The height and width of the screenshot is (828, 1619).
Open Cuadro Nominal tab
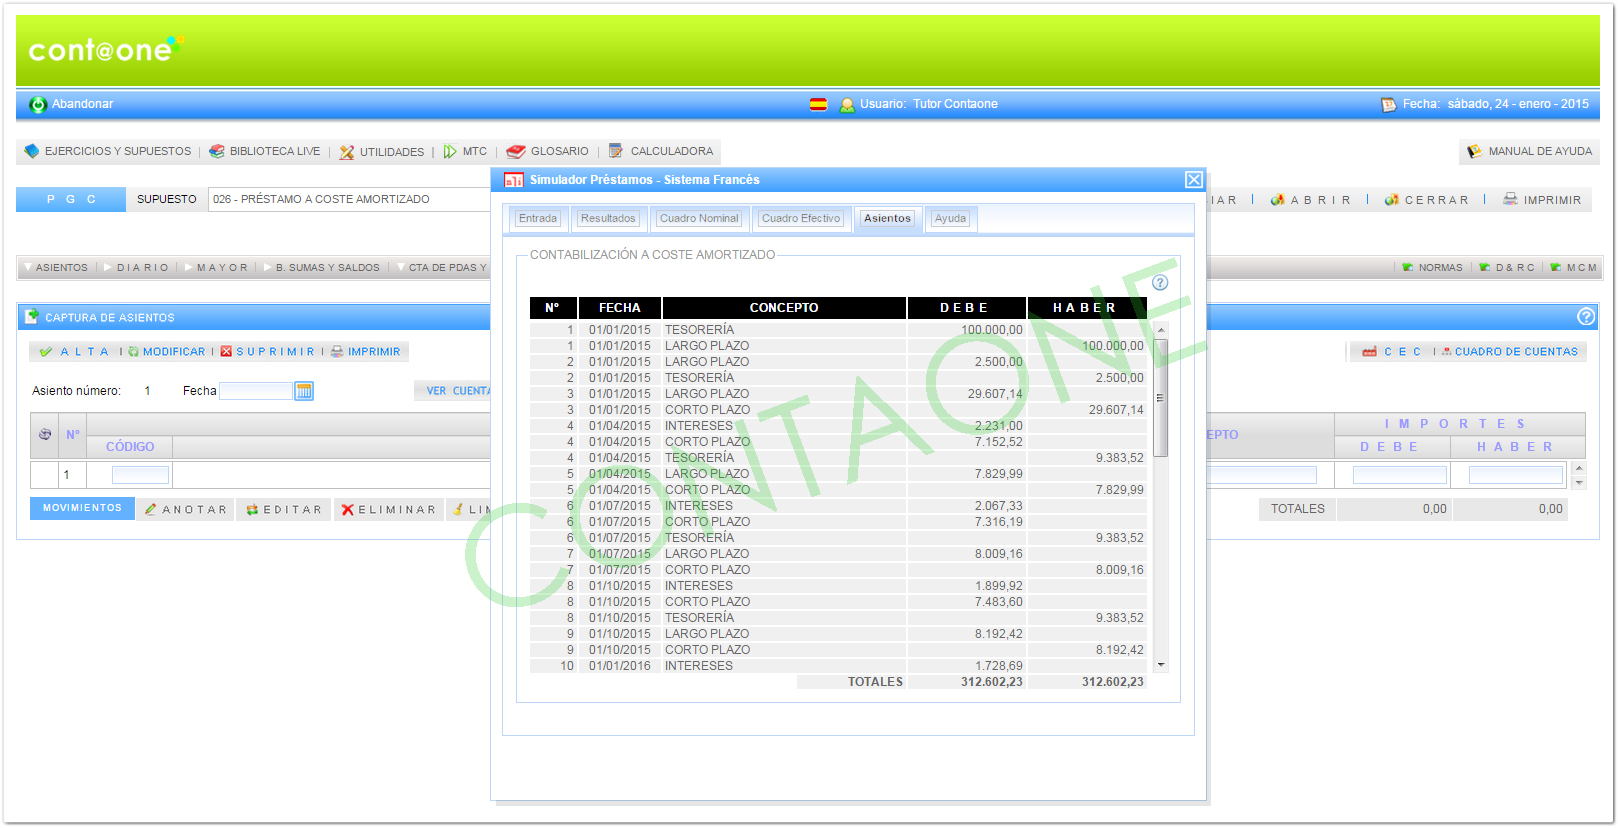tap(699, 218)
